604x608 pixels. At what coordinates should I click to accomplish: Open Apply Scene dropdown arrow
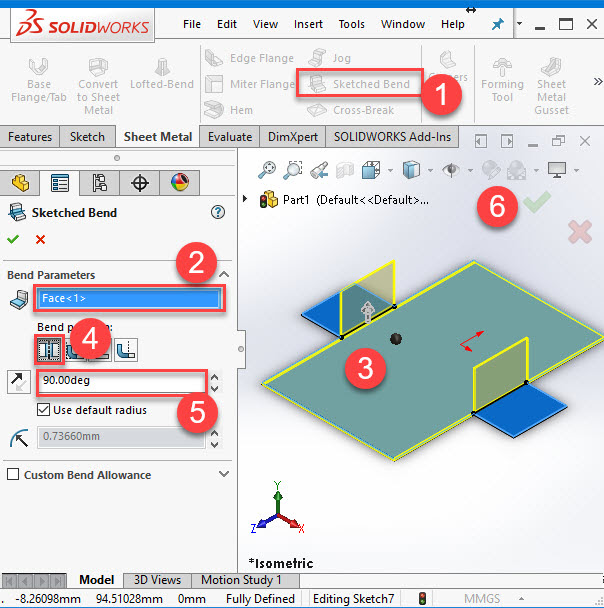point(537,170)
